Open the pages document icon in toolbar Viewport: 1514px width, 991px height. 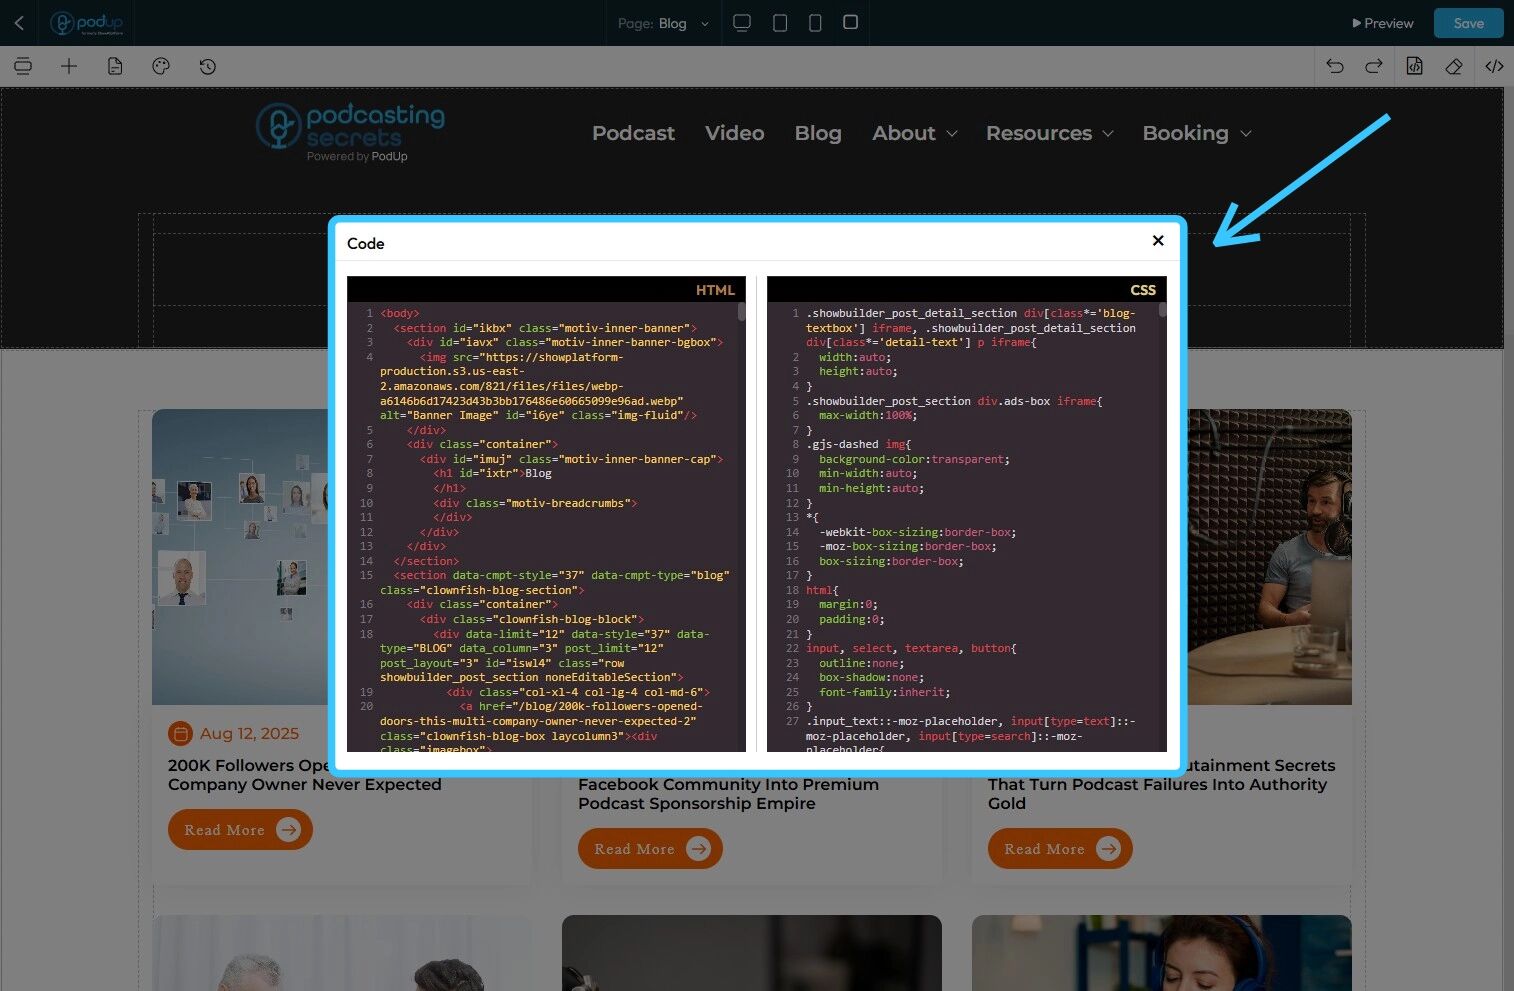pyautogui.click(x=115, y=66)
